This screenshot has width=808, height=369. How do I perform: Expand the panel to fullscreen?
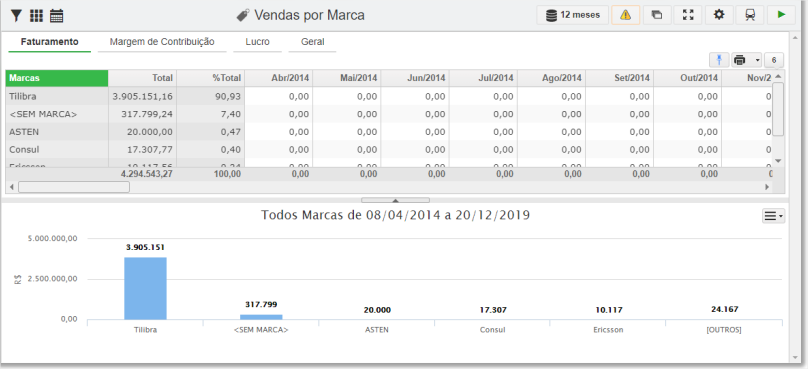click(x=688, y=15)
